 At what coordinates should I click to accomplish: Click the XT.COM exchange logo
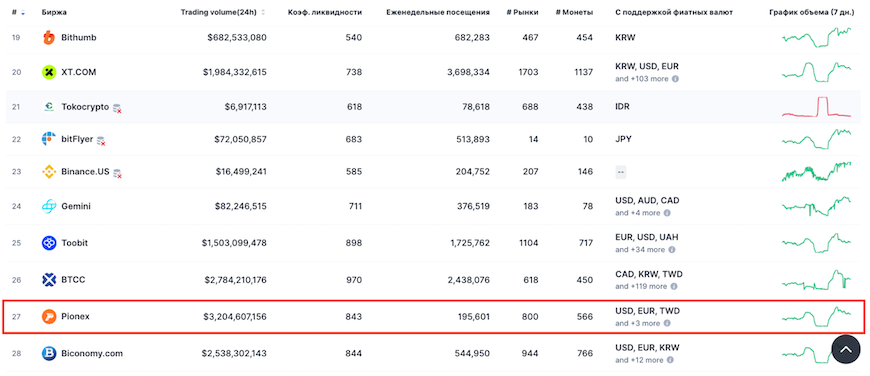(x=49, y=72)
